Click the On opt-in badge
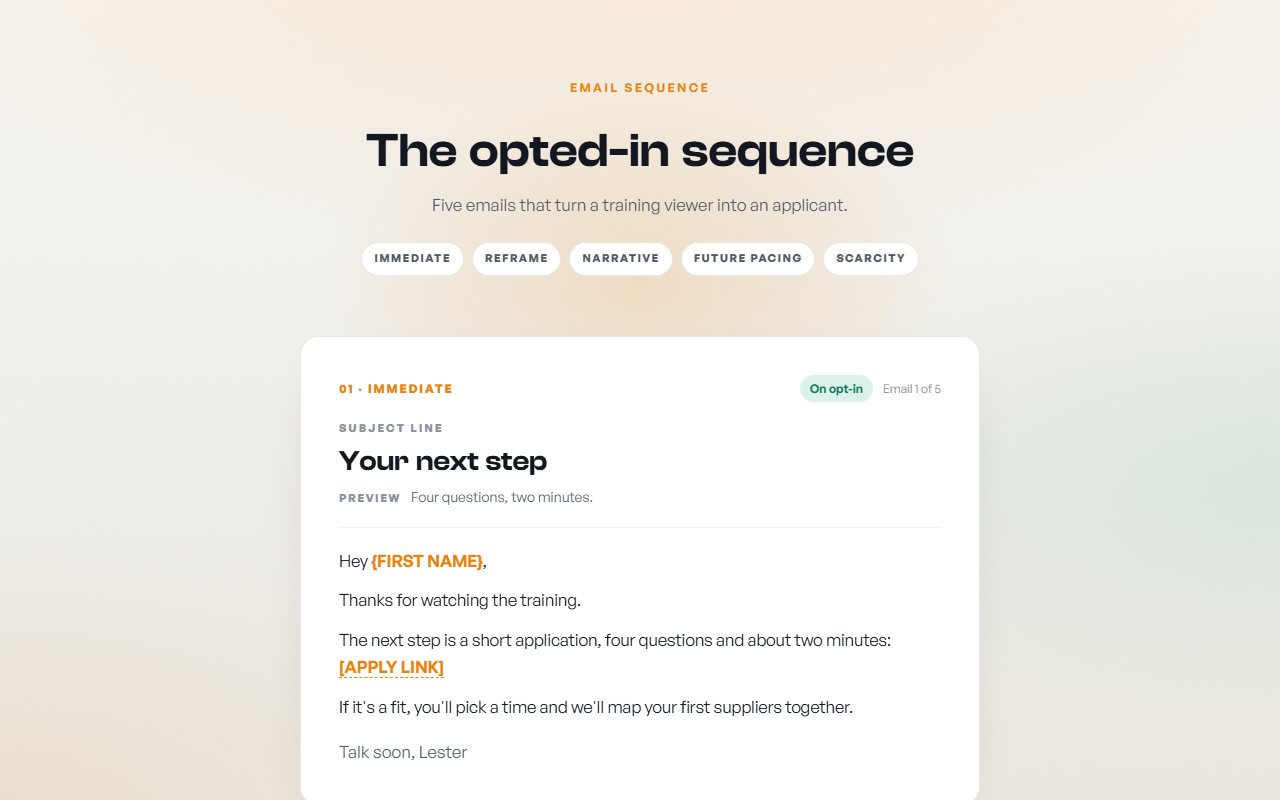Image resolution: width=1280 pixels, height=800 pixels. (836, 389)
